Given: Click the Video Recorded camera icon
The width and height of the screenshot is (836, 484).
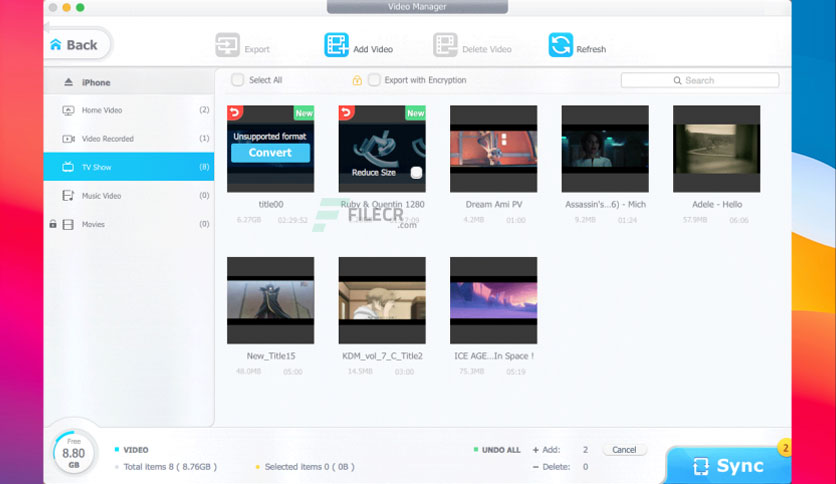Looking at the screenshot, I should [68, 139].
